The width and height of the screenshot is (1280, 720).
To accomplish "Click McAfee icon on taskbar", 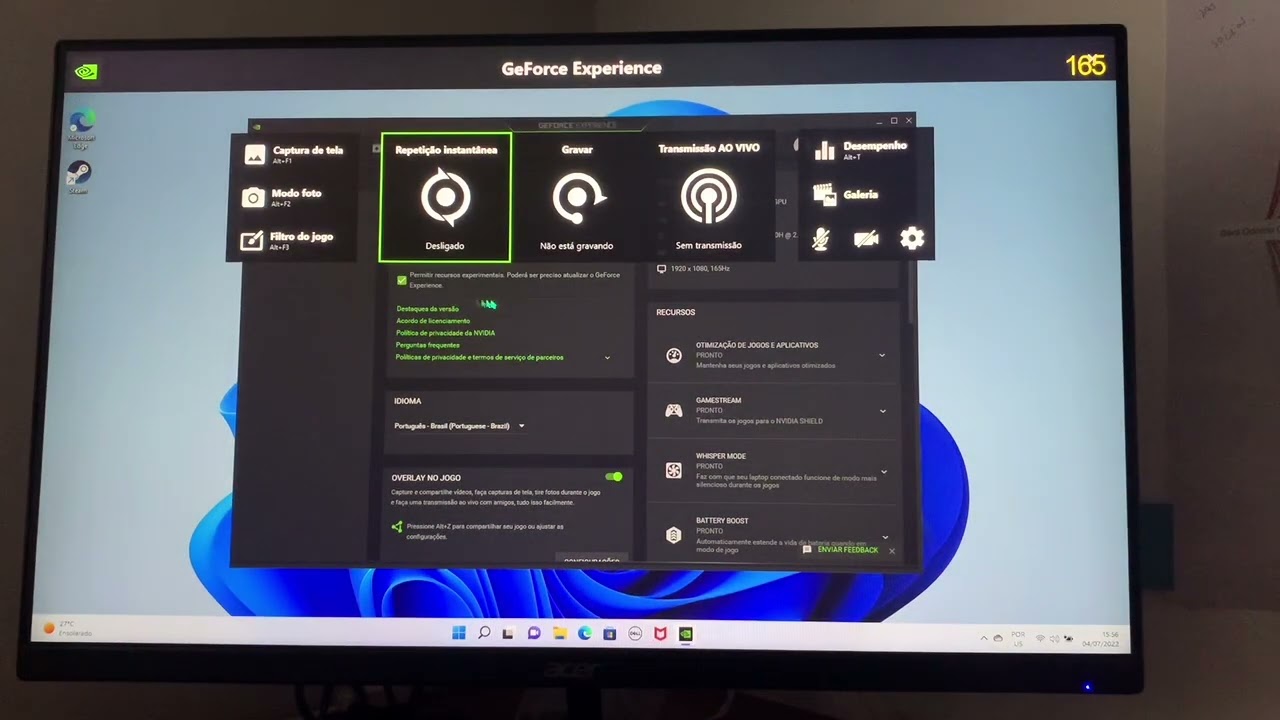I will click(x=660, y=633).
